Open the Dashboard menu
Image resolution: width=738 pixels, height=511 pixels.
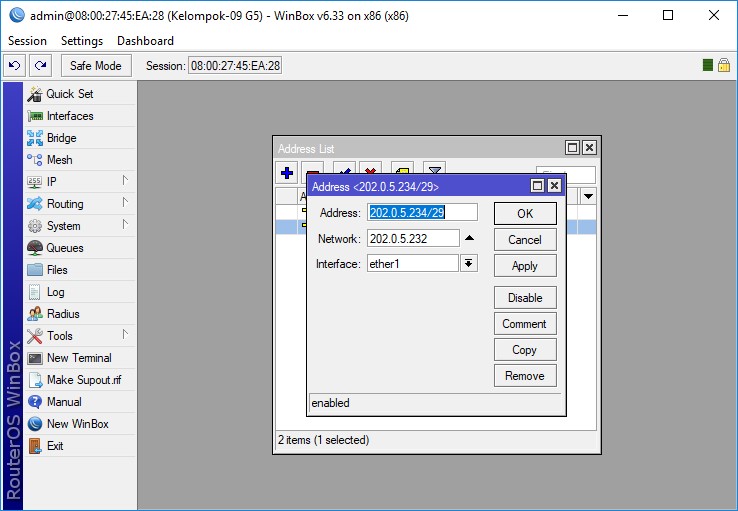145,41
